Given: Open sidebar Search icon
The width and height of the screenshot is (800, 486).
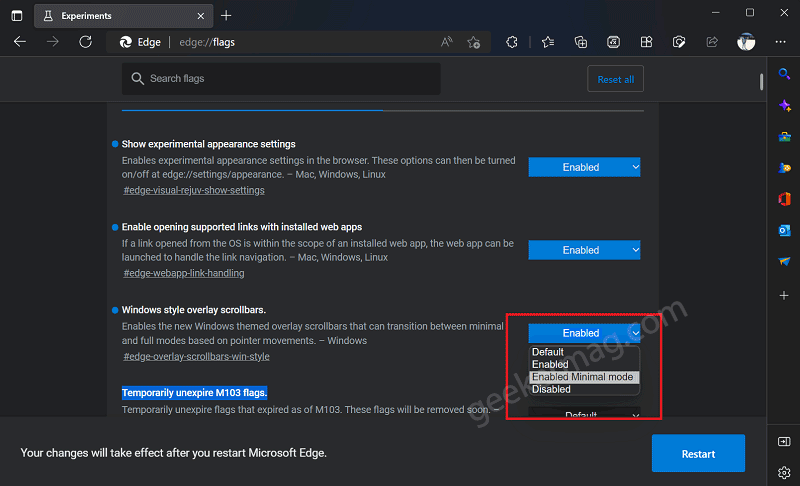Looking at the screenshot, I should pyautogui.click(x=784, y=74).
